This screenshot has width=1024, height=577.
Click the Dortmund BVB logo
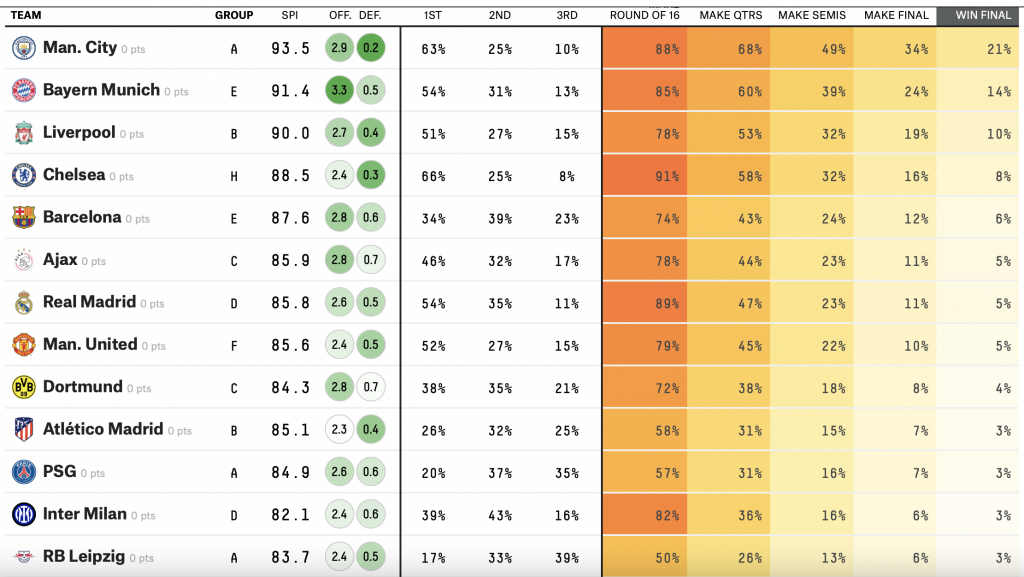(23, 387)
